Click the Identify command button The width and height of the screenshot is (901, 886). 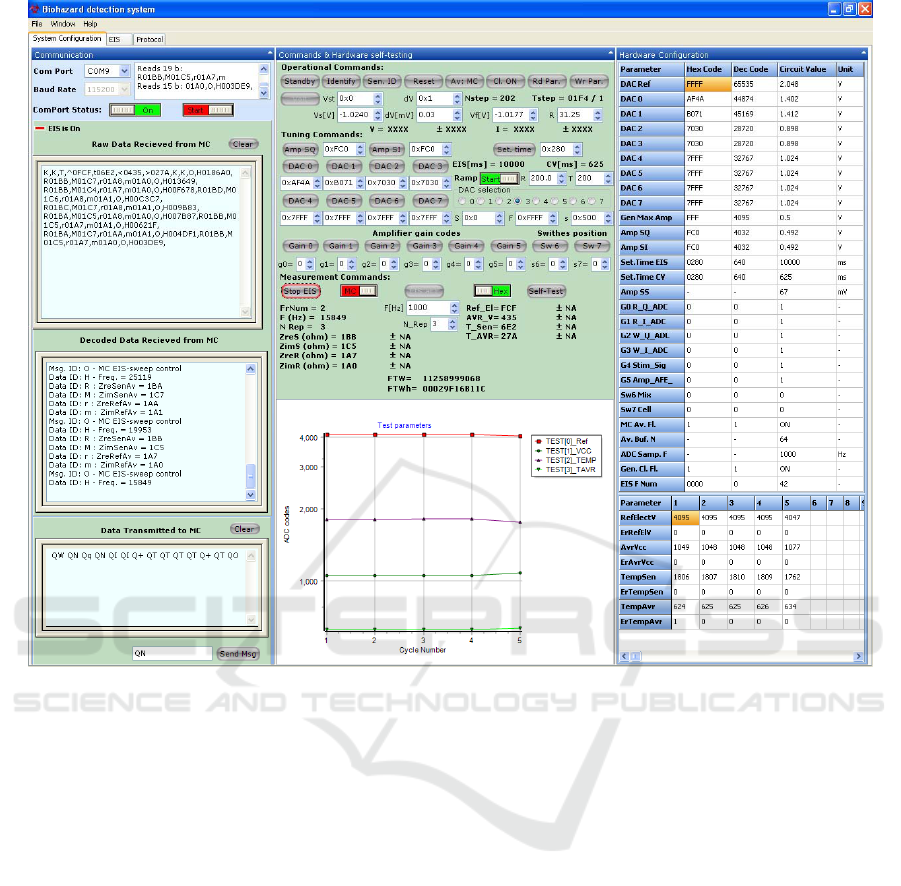341,81
